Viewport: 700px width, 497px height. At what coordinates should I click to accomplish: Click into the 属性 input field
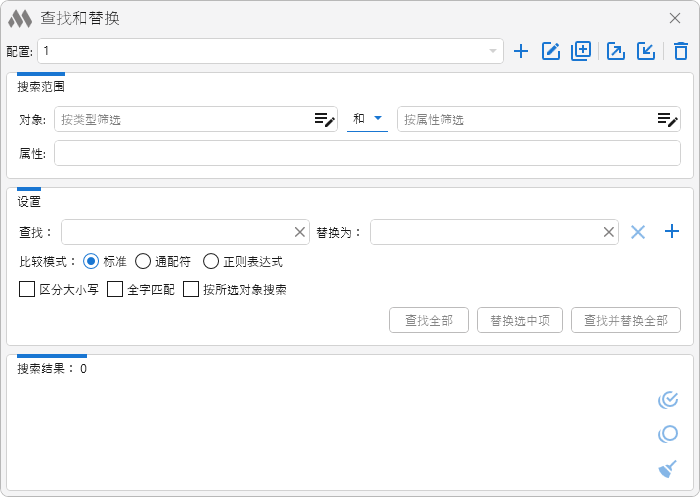[x=367, y=153]
